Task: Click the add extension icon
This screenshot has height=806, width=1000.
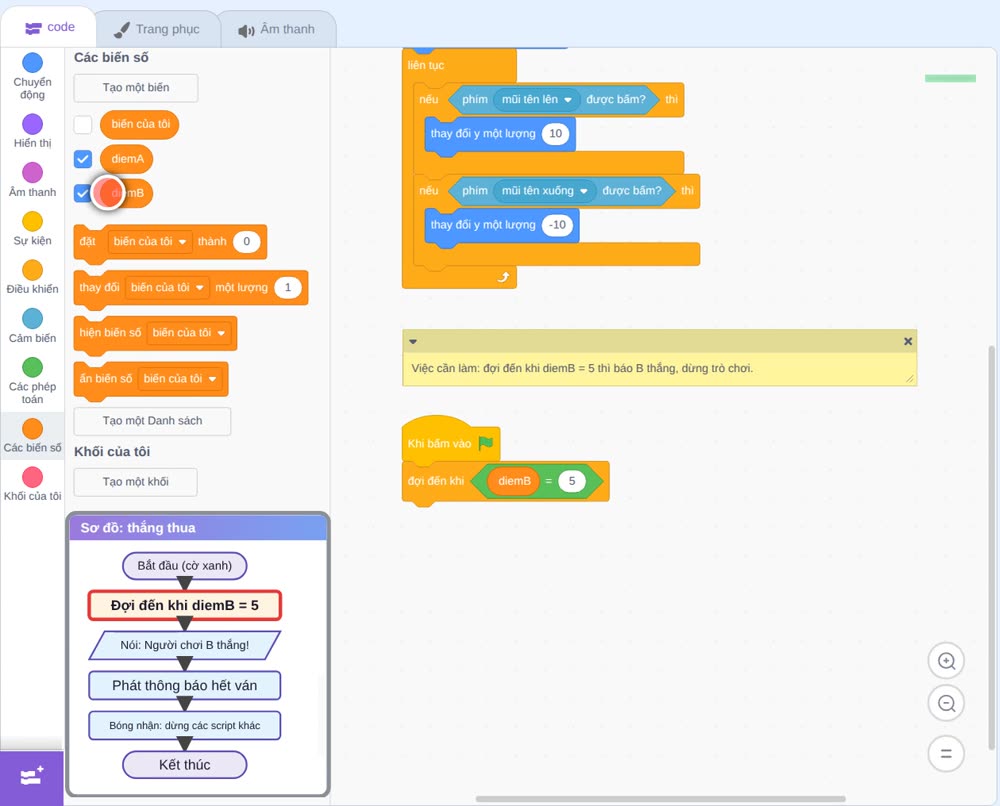Action: [x=32, y=777]
